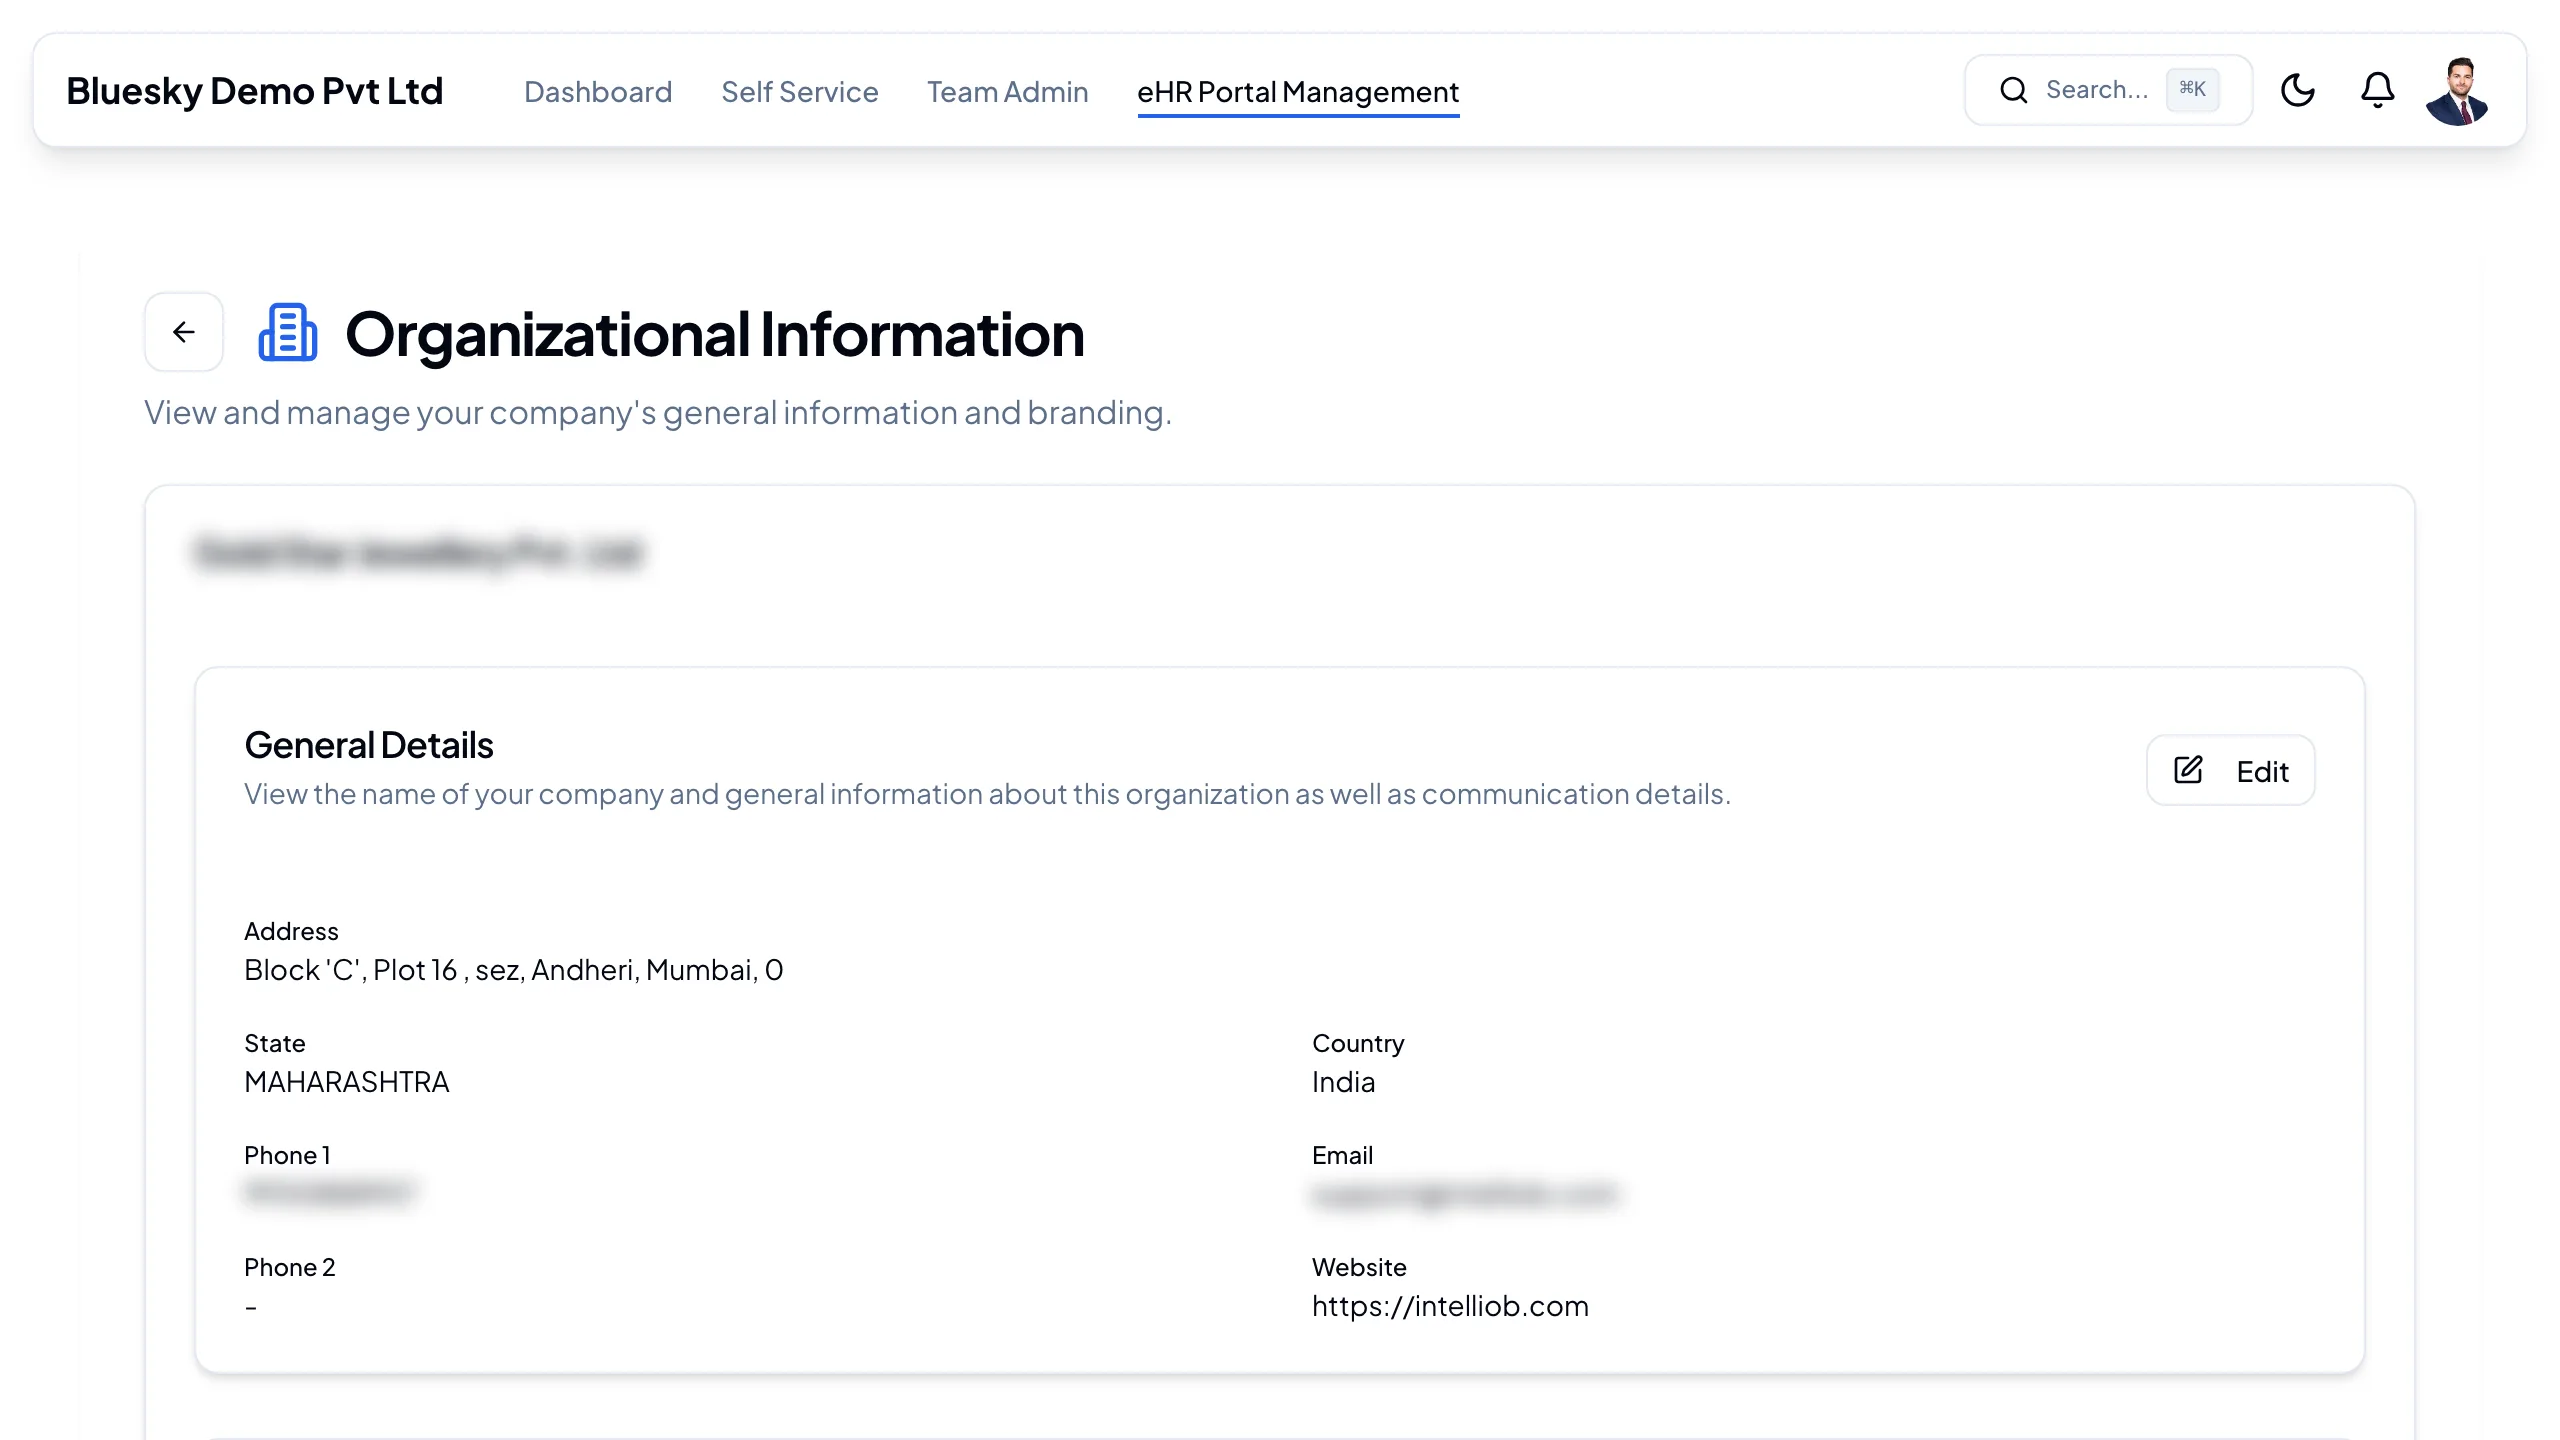Go to the Team Admin tab
The image size is (2560, 1440).
click(x=1007, y=92)
